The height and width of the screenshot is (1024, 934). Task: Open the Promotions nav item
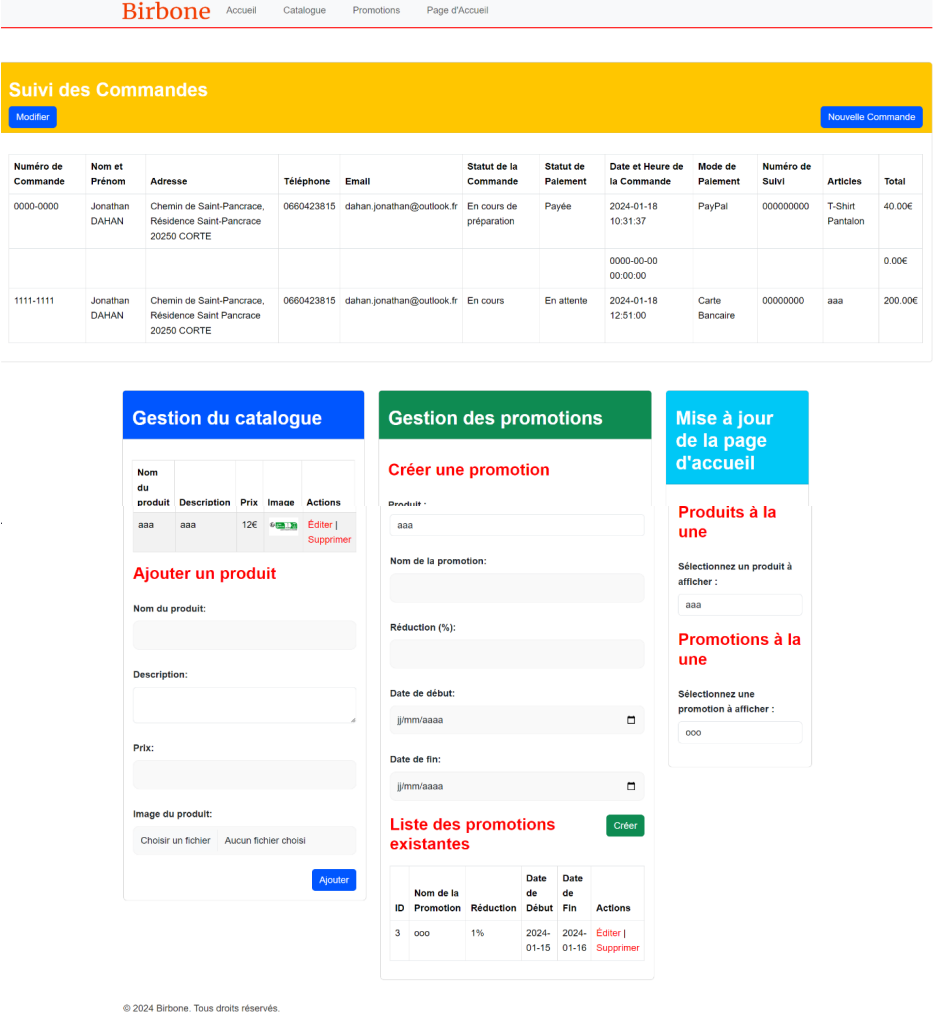(376, 10)
